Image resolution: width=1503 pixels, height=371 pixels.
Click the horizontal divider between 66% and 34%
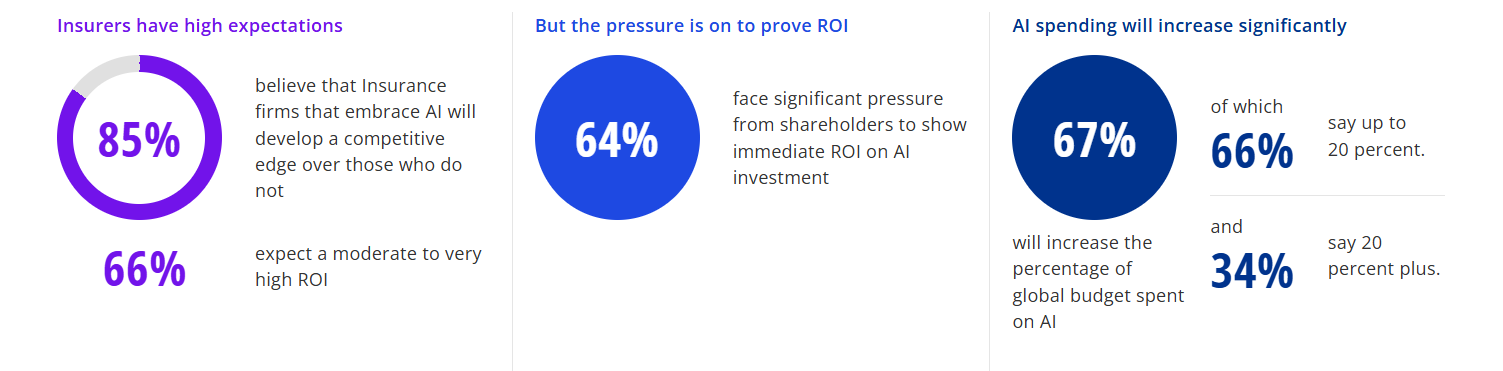click(1327, 195)
